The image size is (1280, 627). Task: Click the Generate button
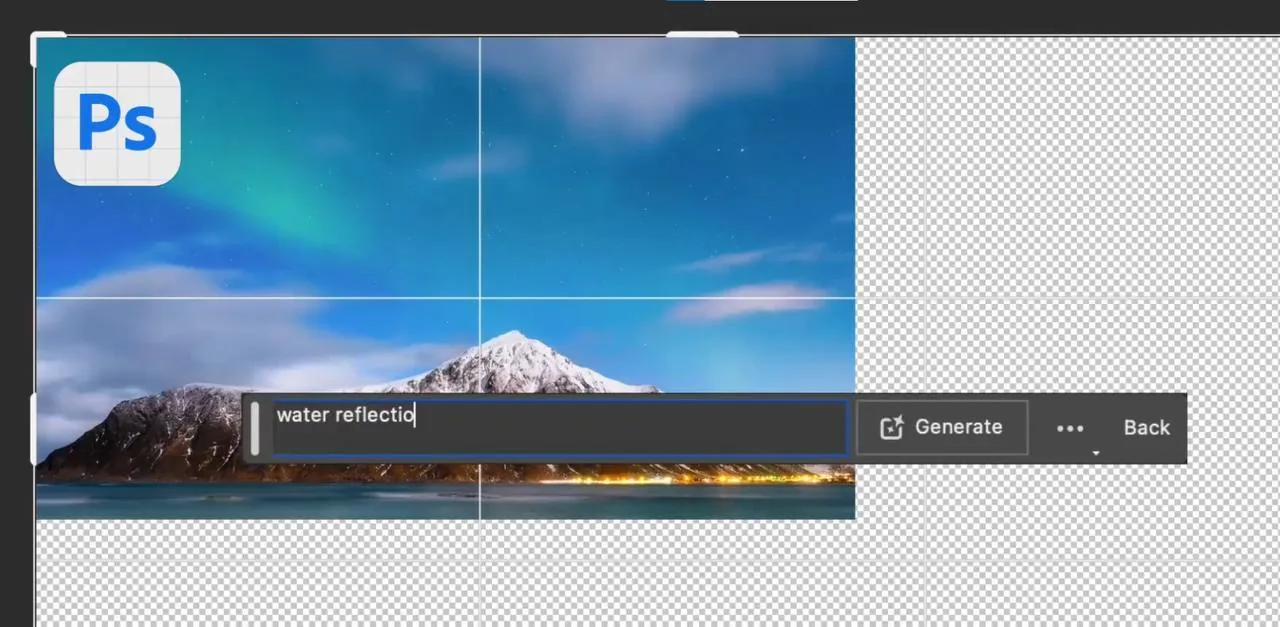tap(942, 428)
